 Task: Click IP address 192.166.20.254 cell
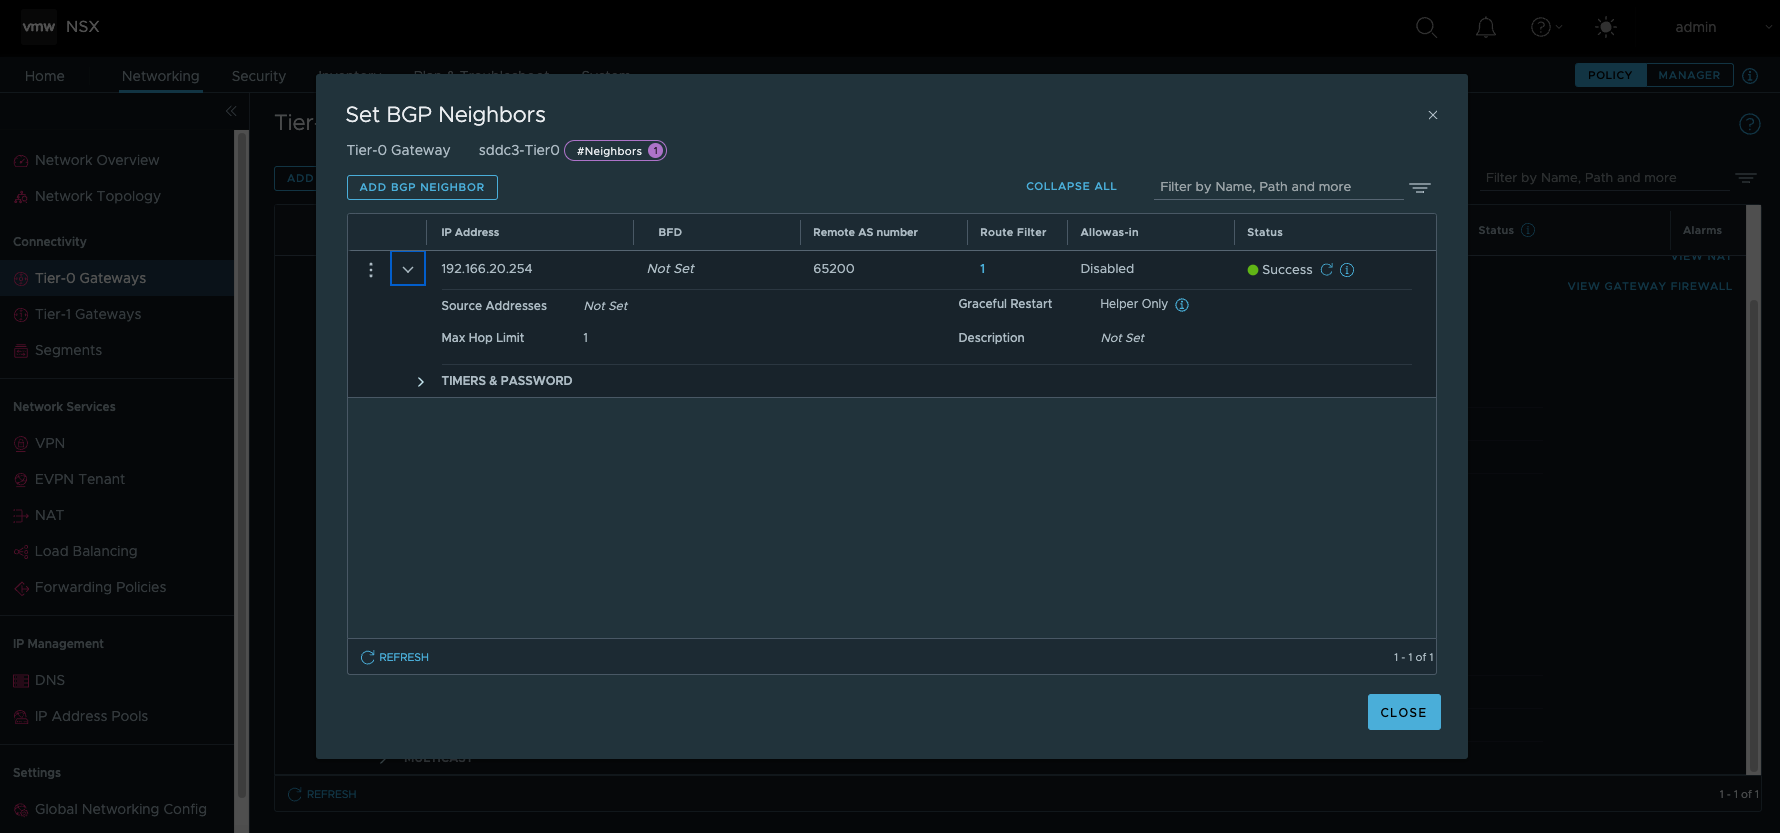coord(487,269)
